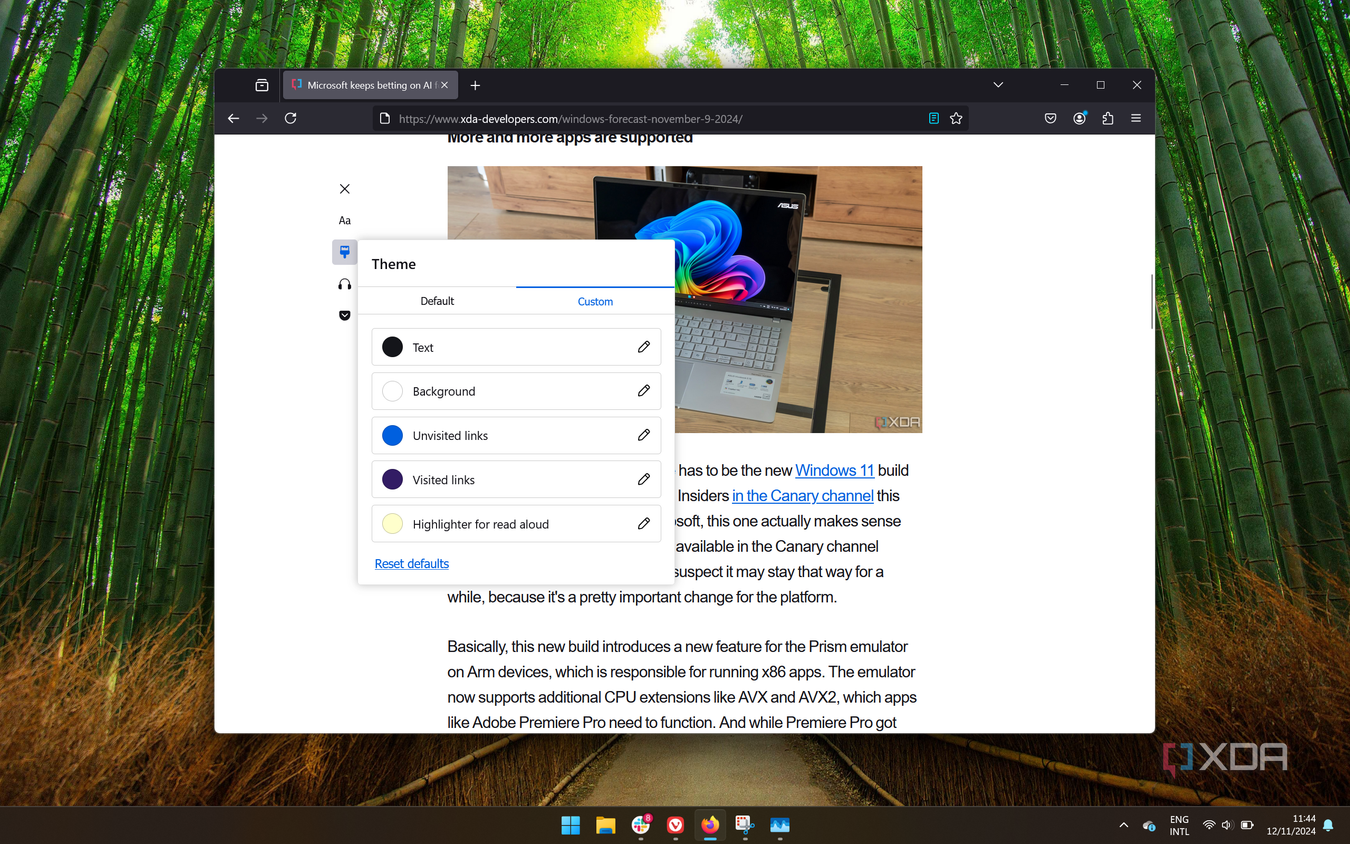The height and width of the screenshot is (844, 1350).
Task: Go forward to the next page
Action: pos(262,118)
